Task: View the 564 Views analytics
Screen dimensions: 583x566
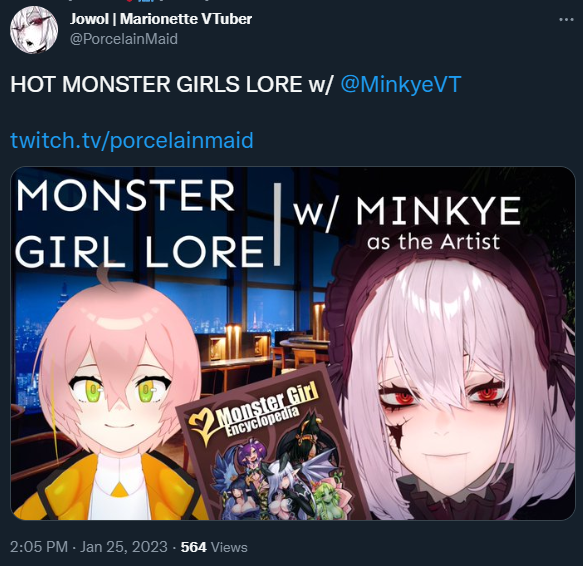Action: (214, 547)
